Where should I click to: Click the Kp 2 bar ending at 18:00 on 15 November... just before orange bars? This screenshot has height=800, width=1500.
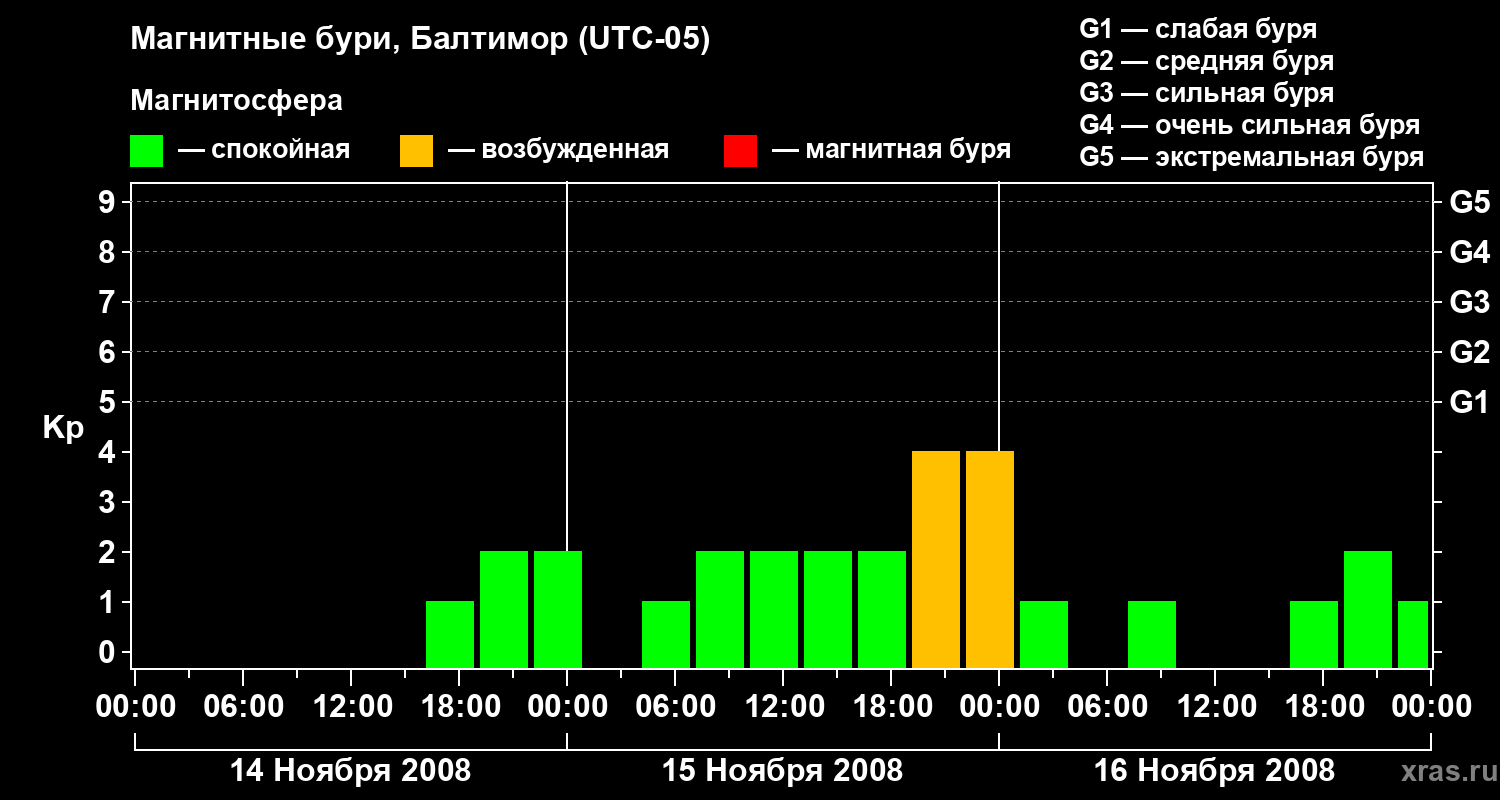(x=882, y=609)
